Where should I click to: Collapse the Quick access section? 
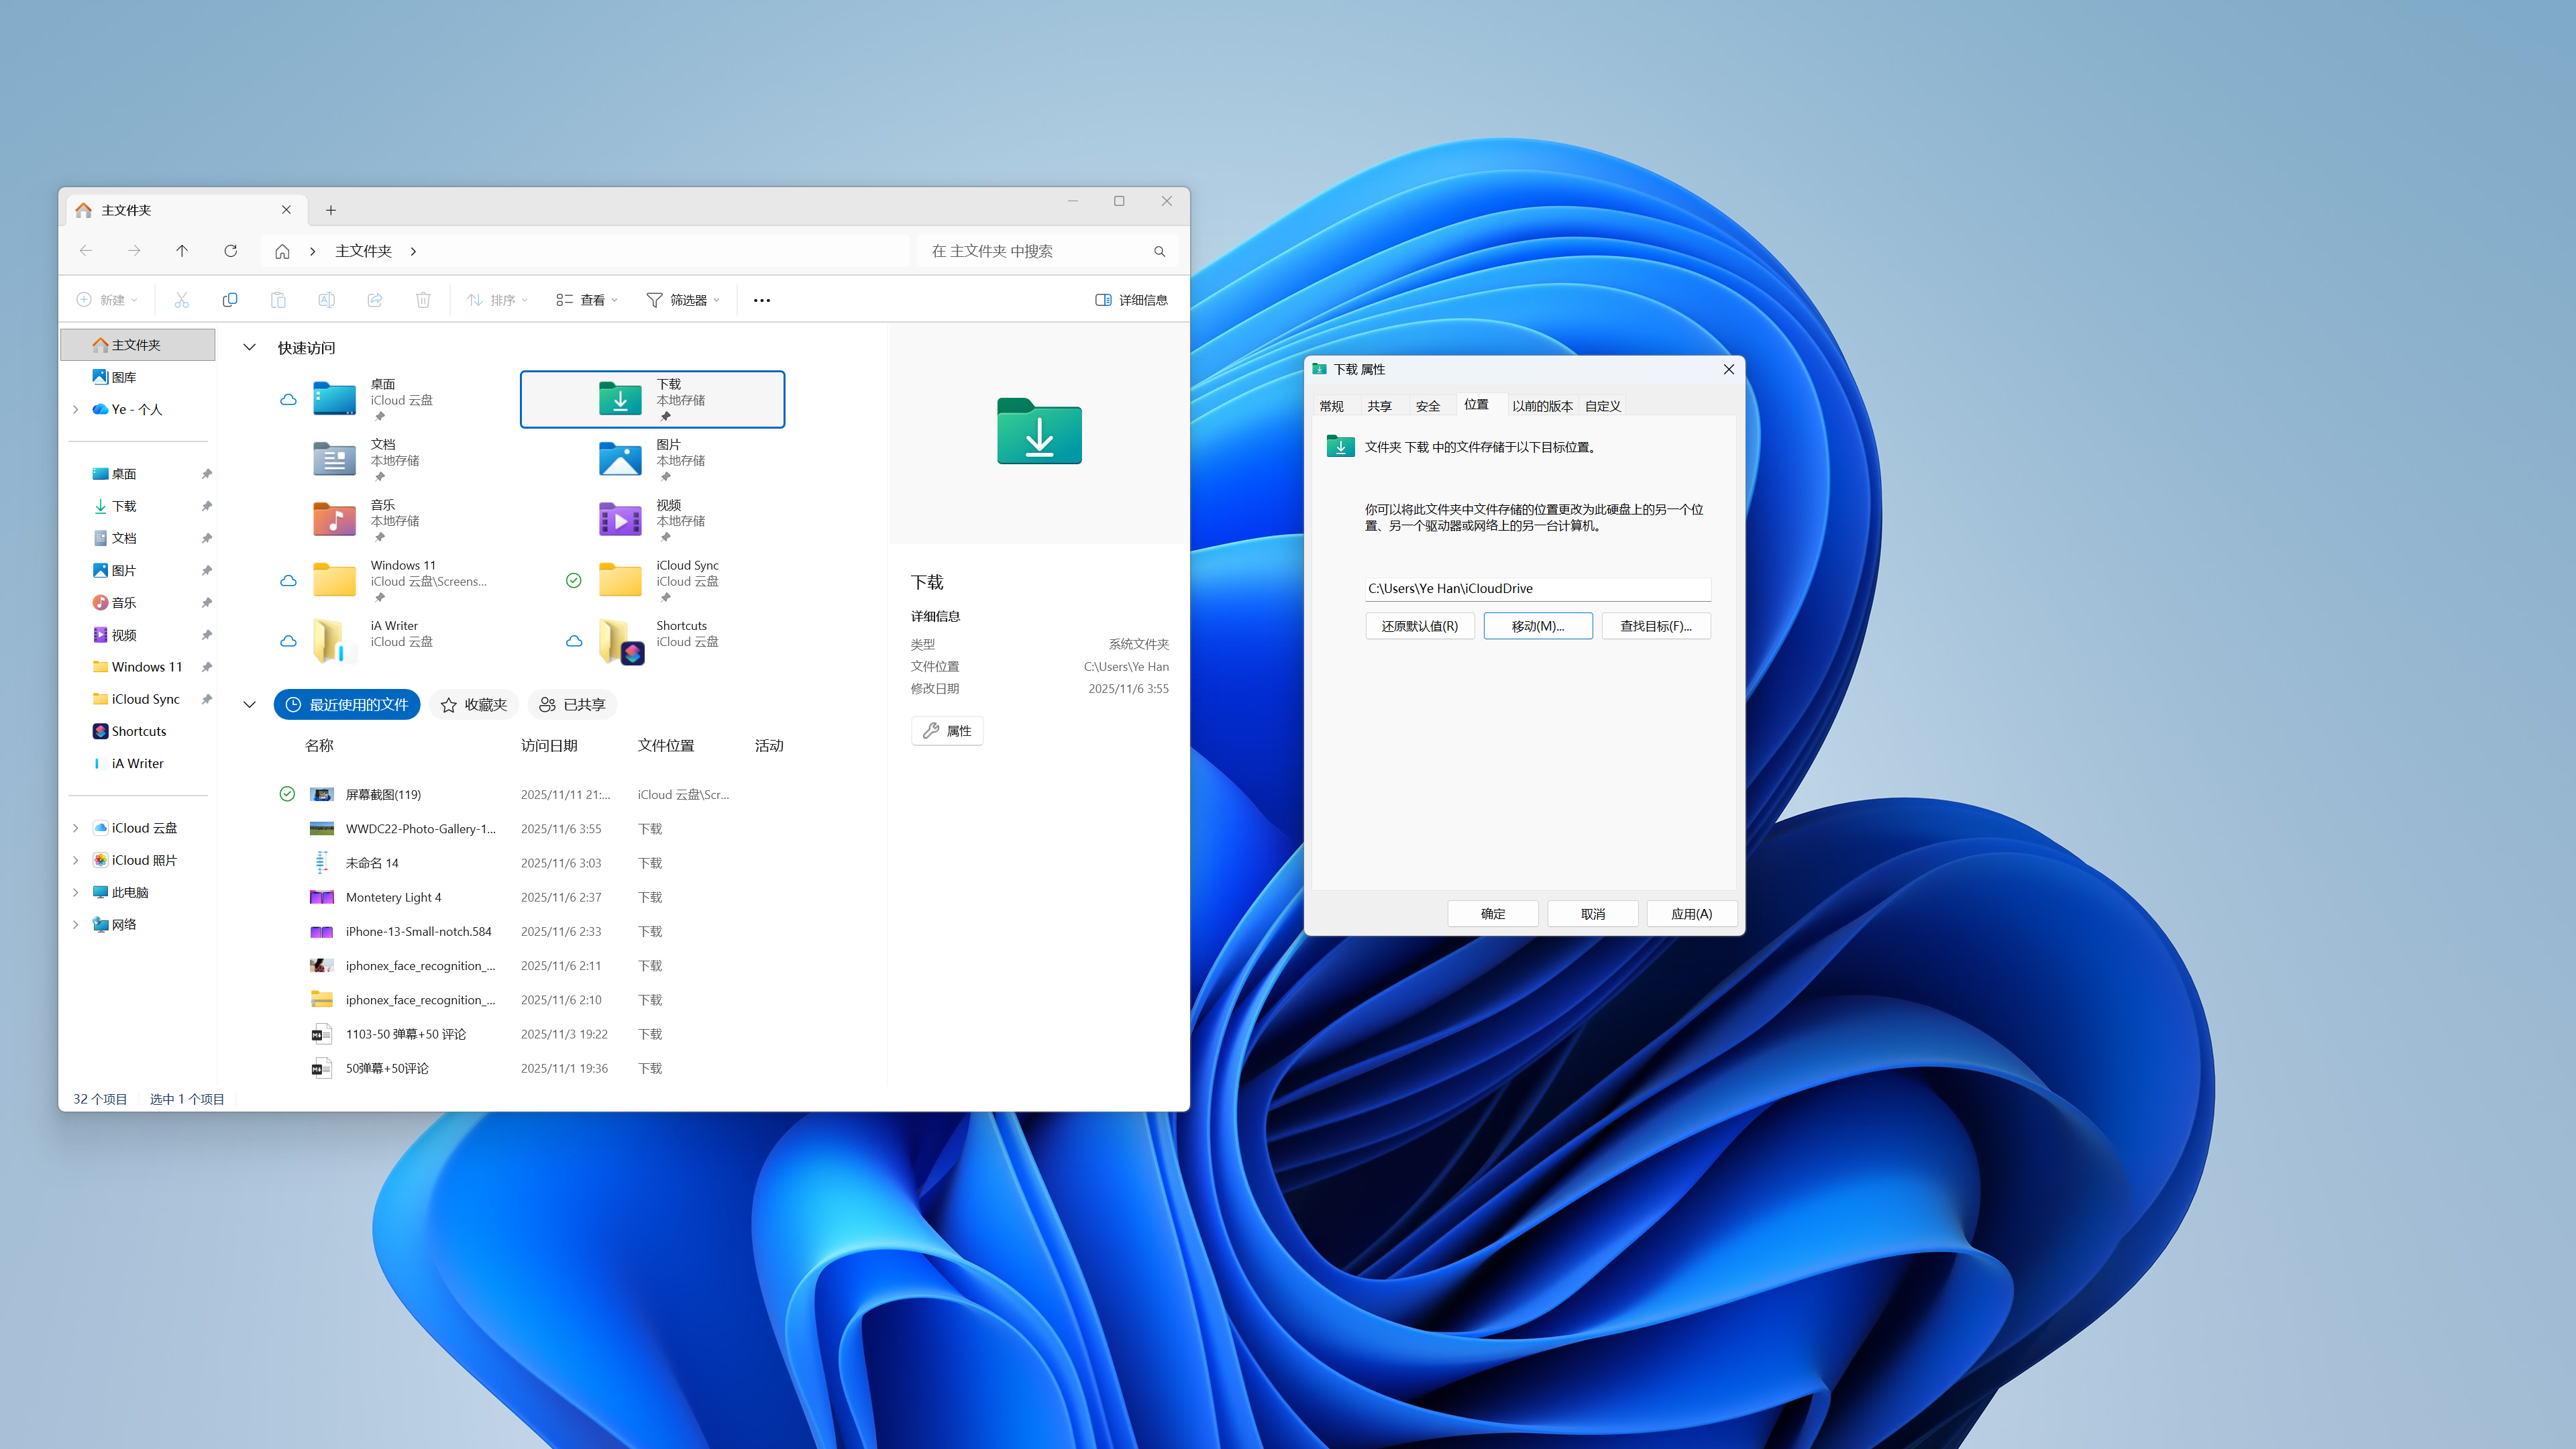click(250, 348)
